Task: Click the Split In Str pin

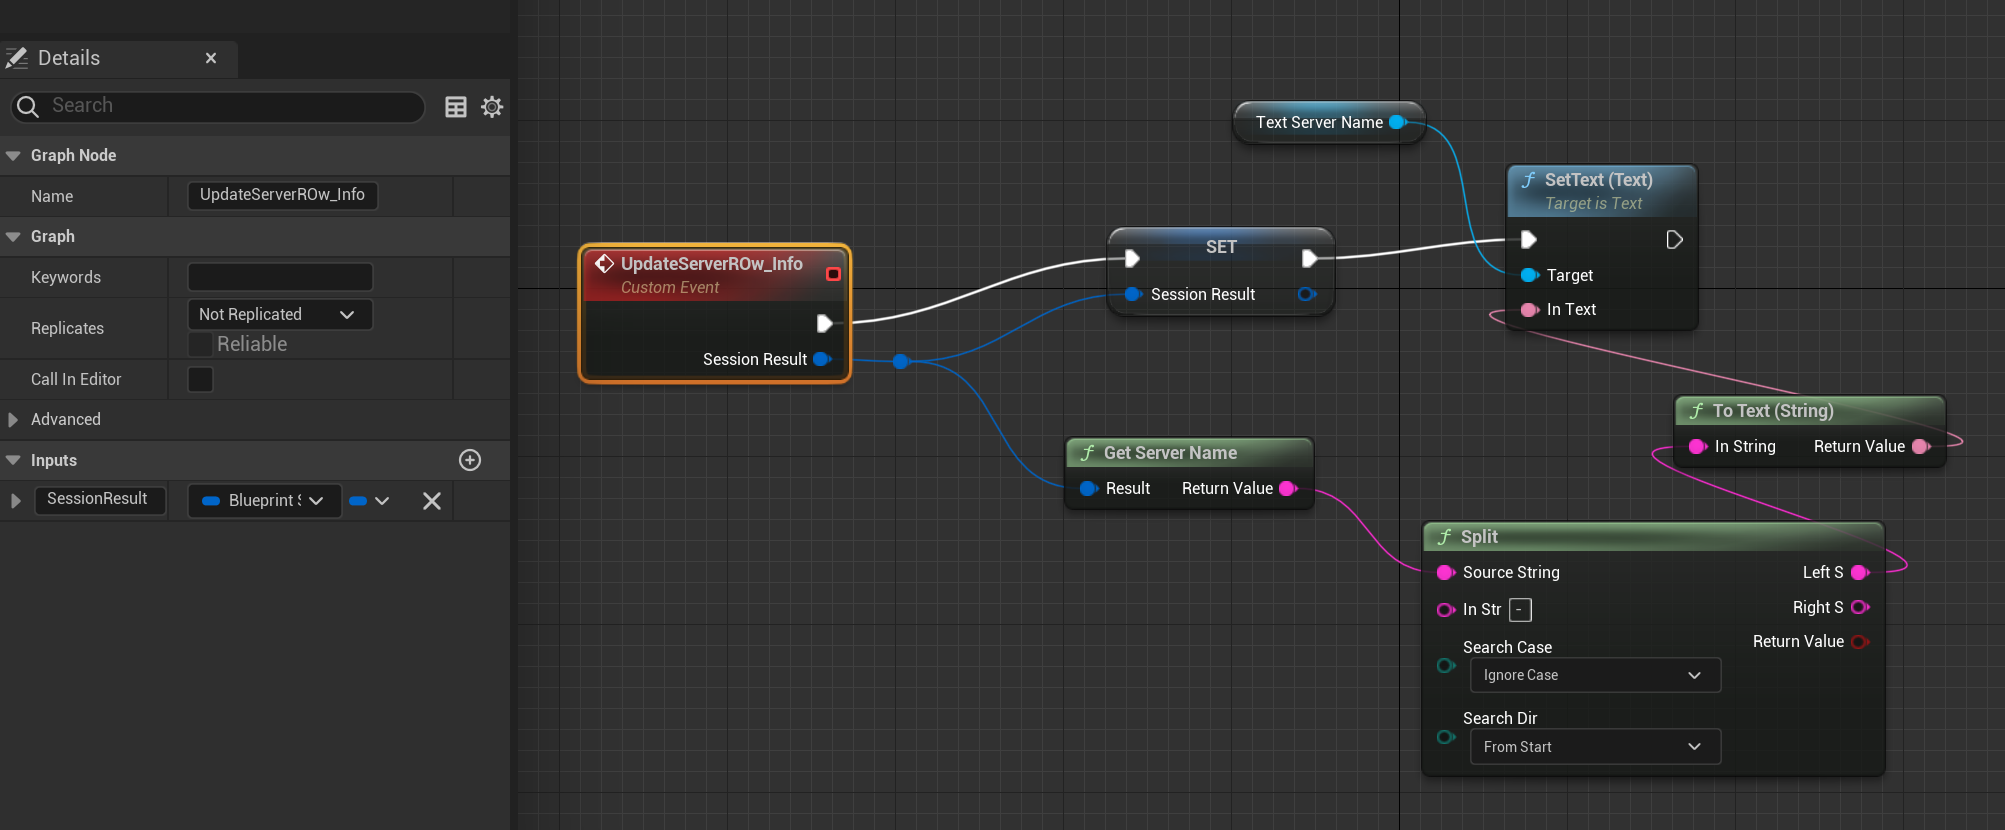Action: point(1446,609)
